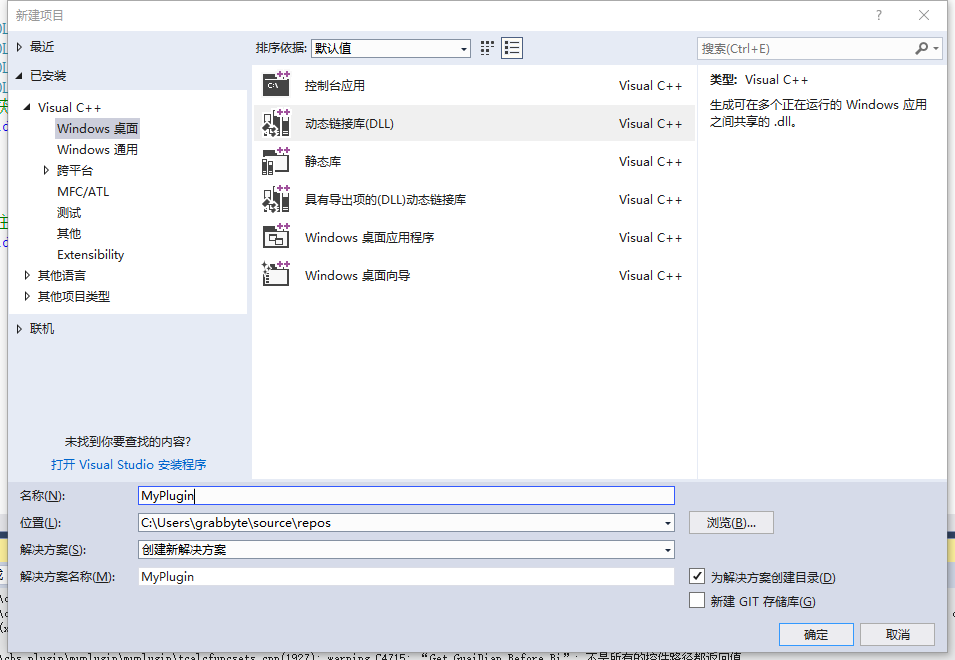The height and width of the screenshot is (660, 955).
Task: Switch to small icons grid view
Action: (x=487, y=48)
